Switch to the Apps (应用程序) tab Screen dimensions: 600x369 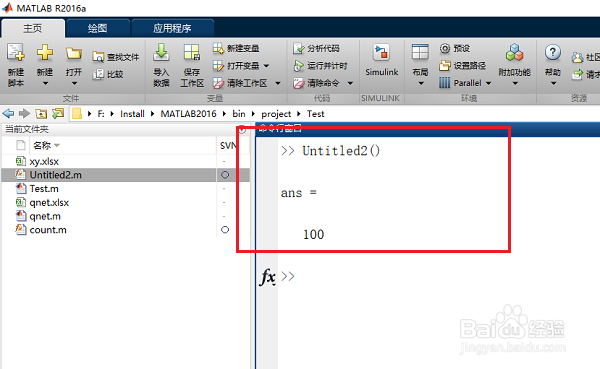(172, 28)
